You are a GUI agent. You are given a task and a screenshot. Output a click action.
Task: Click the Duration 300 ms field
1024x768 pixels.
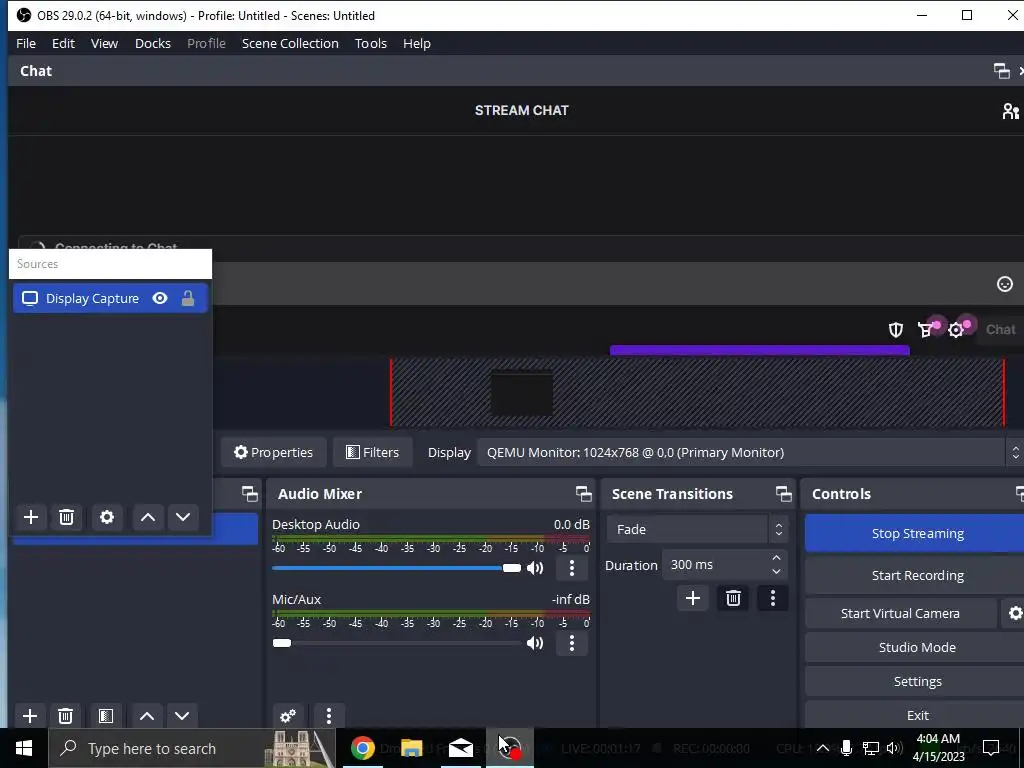[716, 565]
